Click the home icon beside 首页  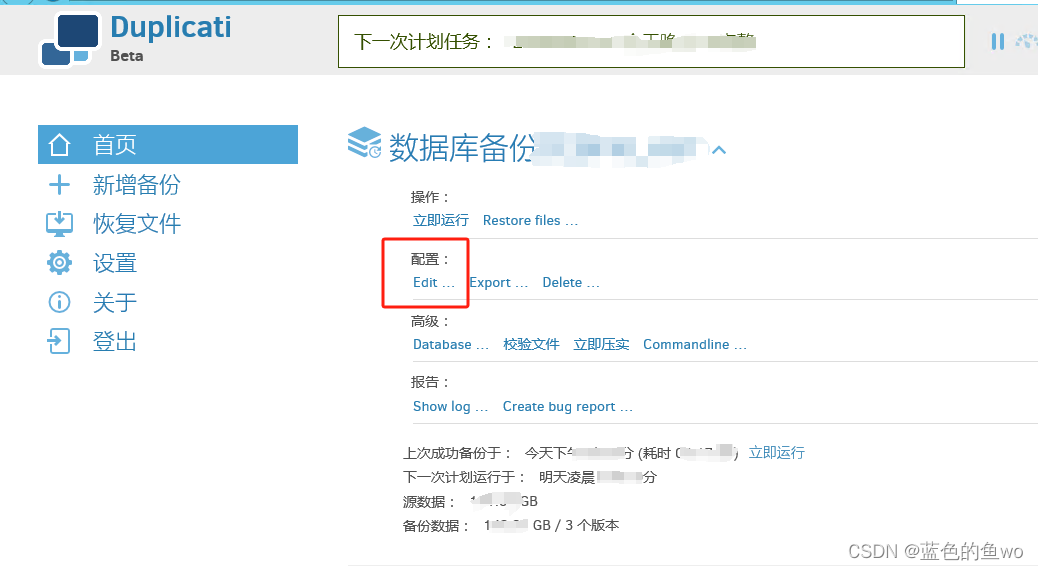coord(60,144)
